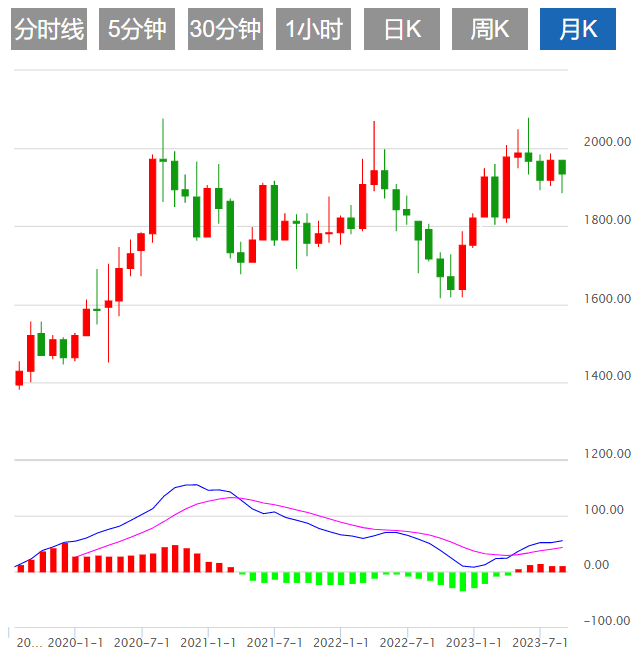The image size is (642, 653).
Task: Select the highlighted 月K tab
Action: 578,30
